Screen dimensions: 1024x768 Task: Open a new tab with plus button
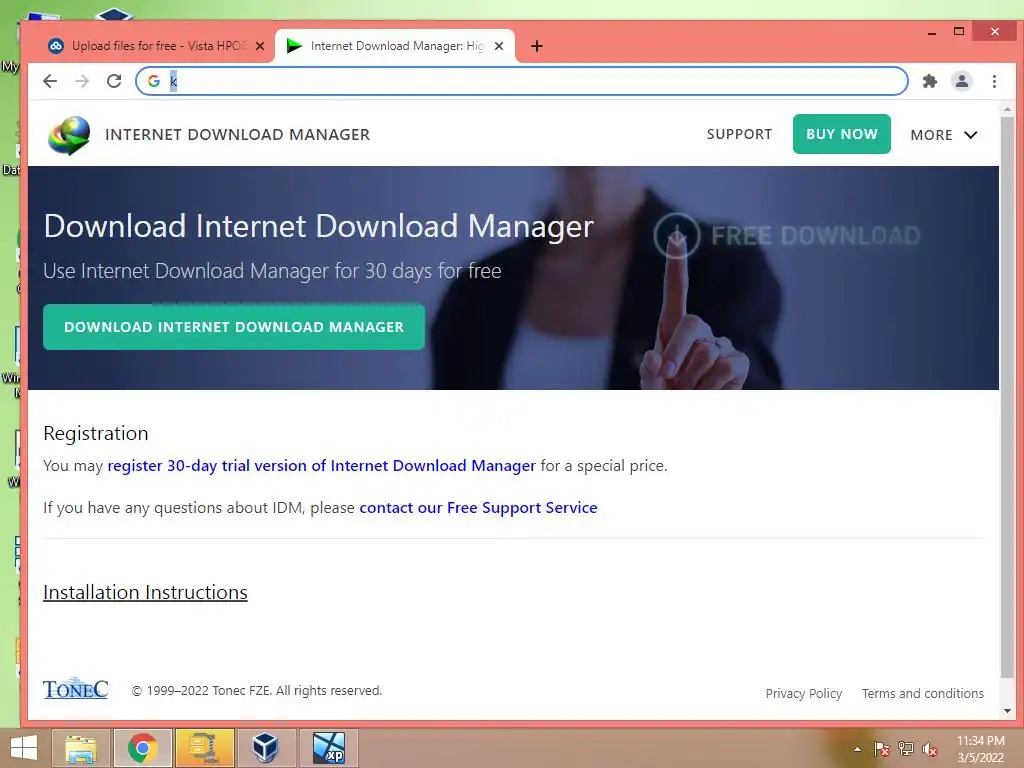pos(537,46)
